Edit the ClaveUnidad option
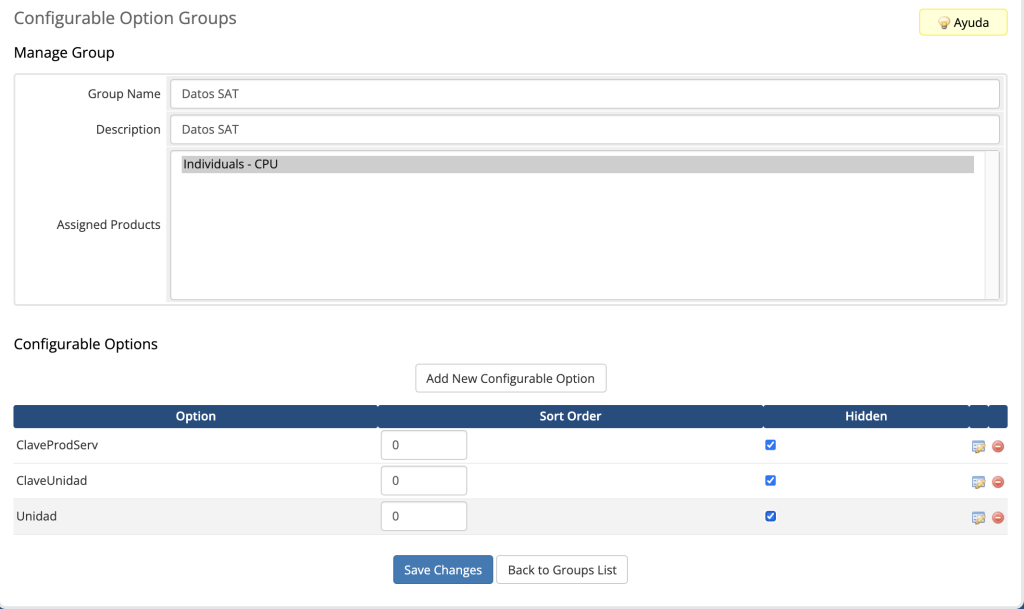 (x=978, y=482)
